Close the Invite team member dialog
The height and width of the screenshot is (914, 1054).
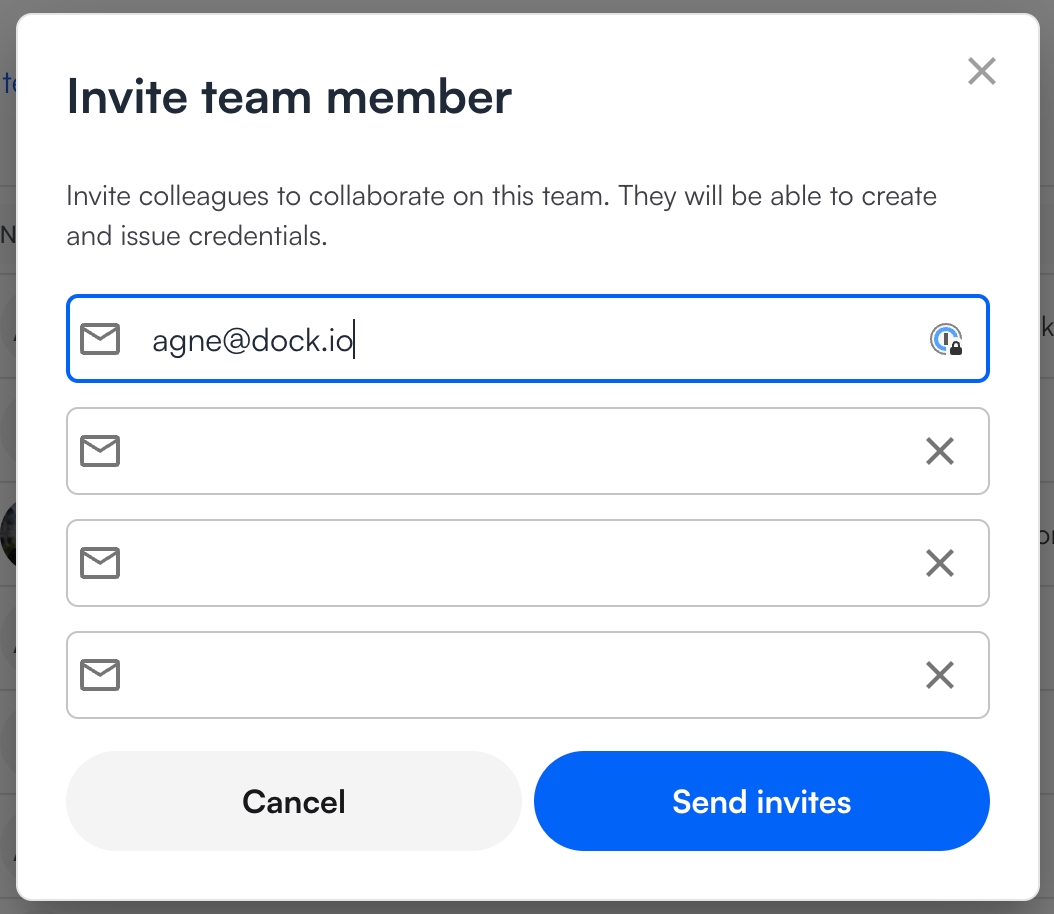981,72
